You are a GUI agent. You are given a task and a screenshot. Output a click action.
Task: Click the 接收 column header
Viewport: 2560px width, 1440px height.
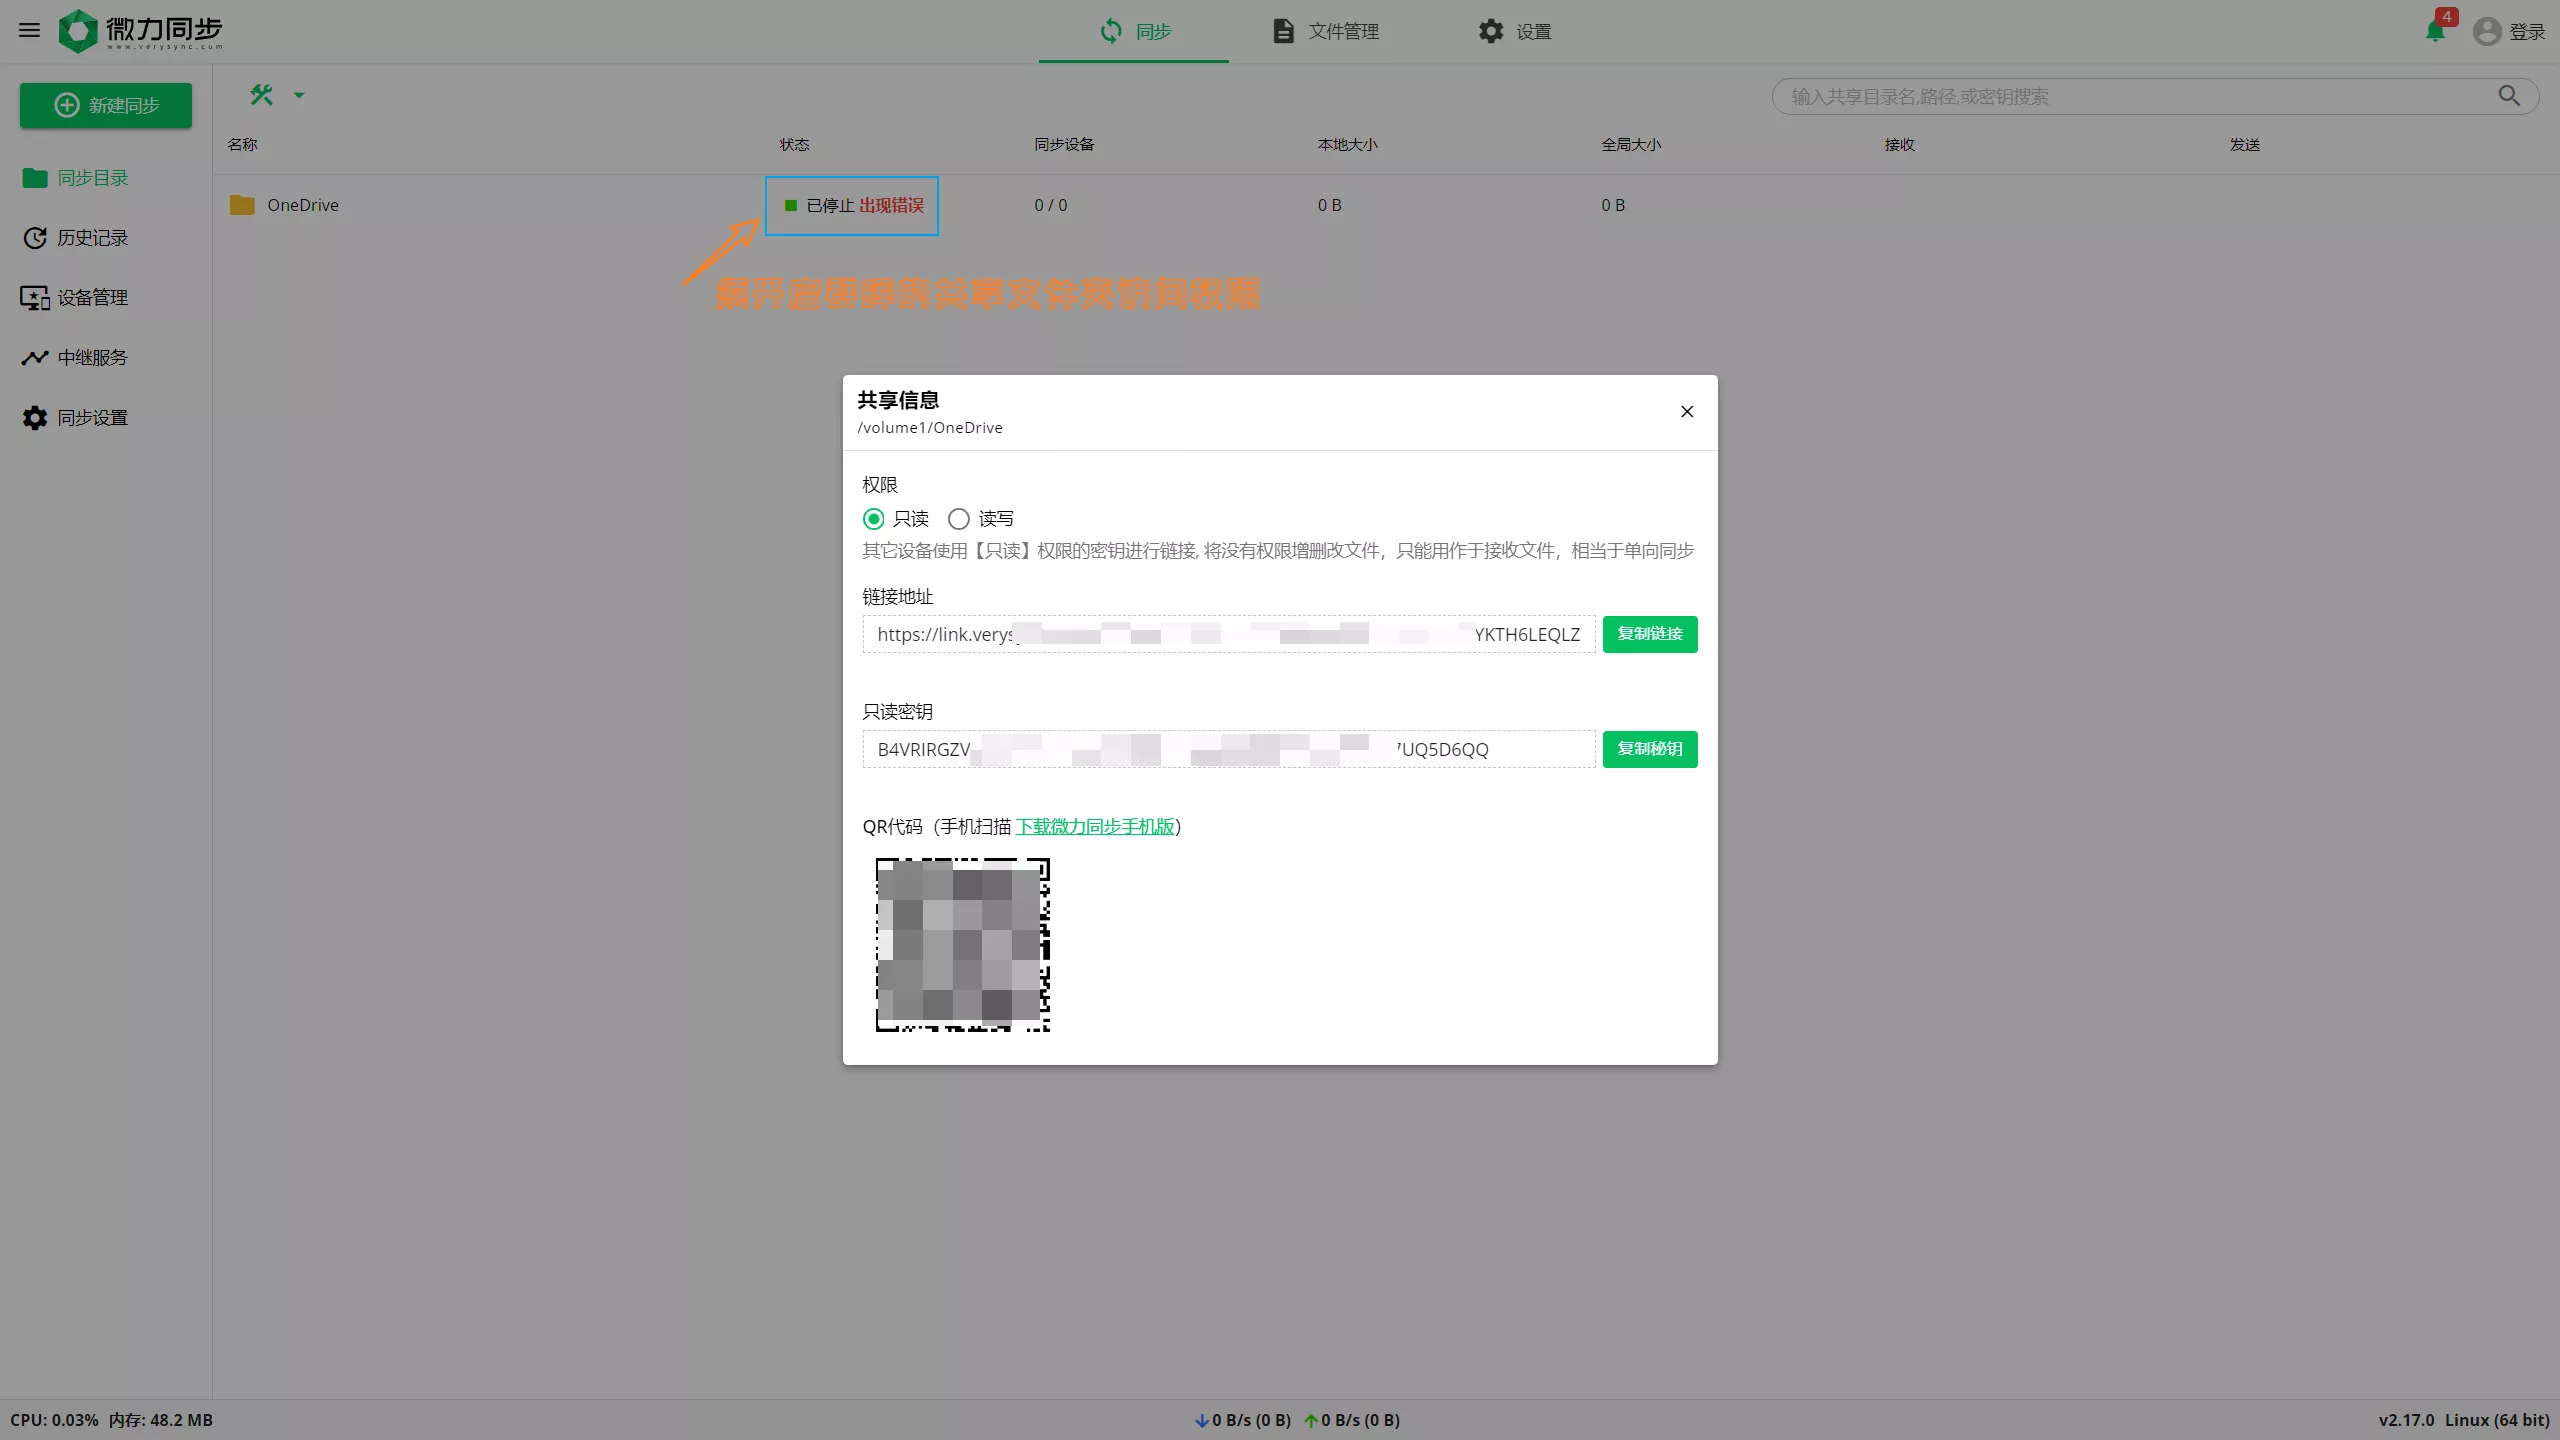(x=1900, y=145)
